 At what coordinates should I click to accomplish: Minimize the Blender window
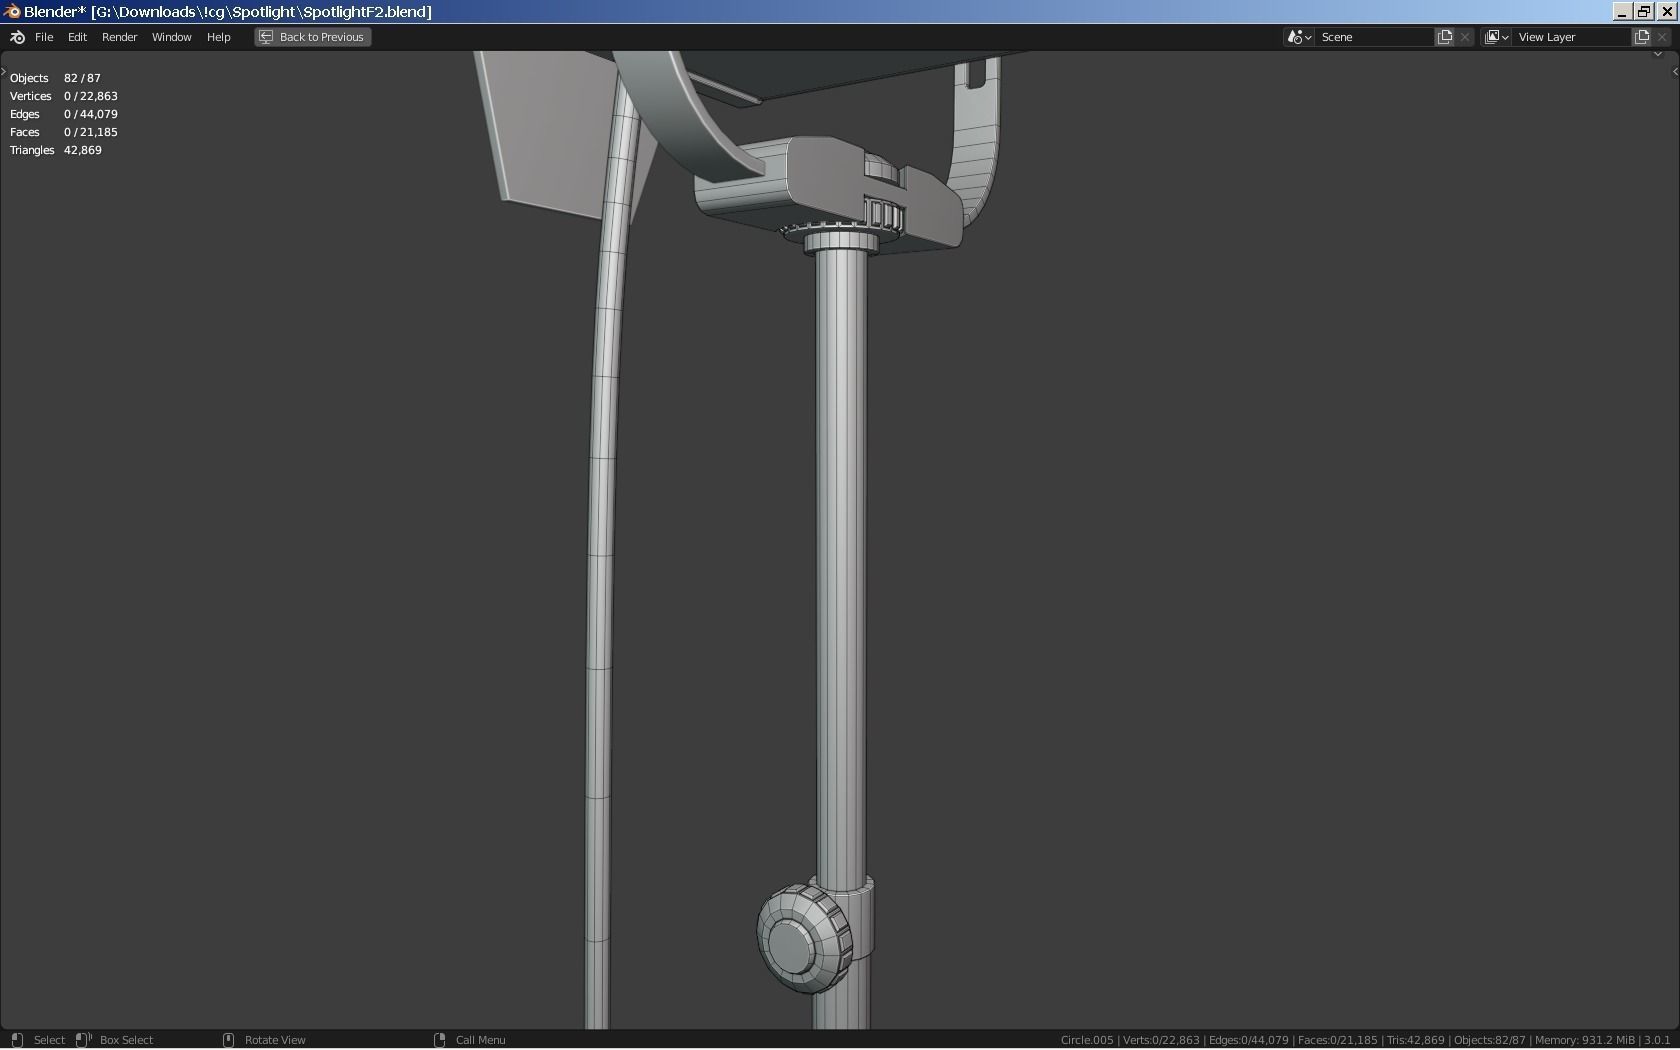1622,11
